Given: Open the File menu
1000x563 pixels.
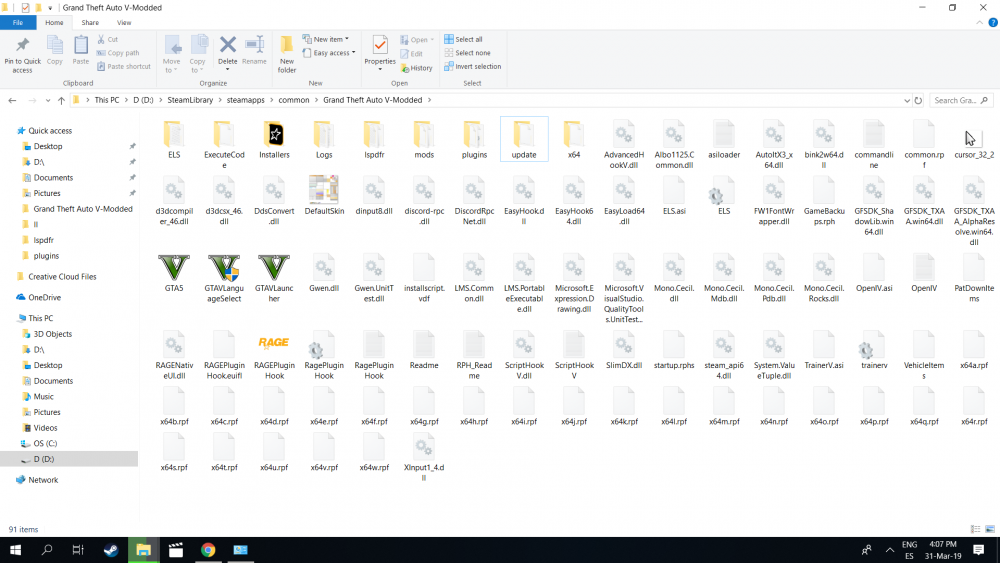Looking at the screenshot, I should (18, 22).
